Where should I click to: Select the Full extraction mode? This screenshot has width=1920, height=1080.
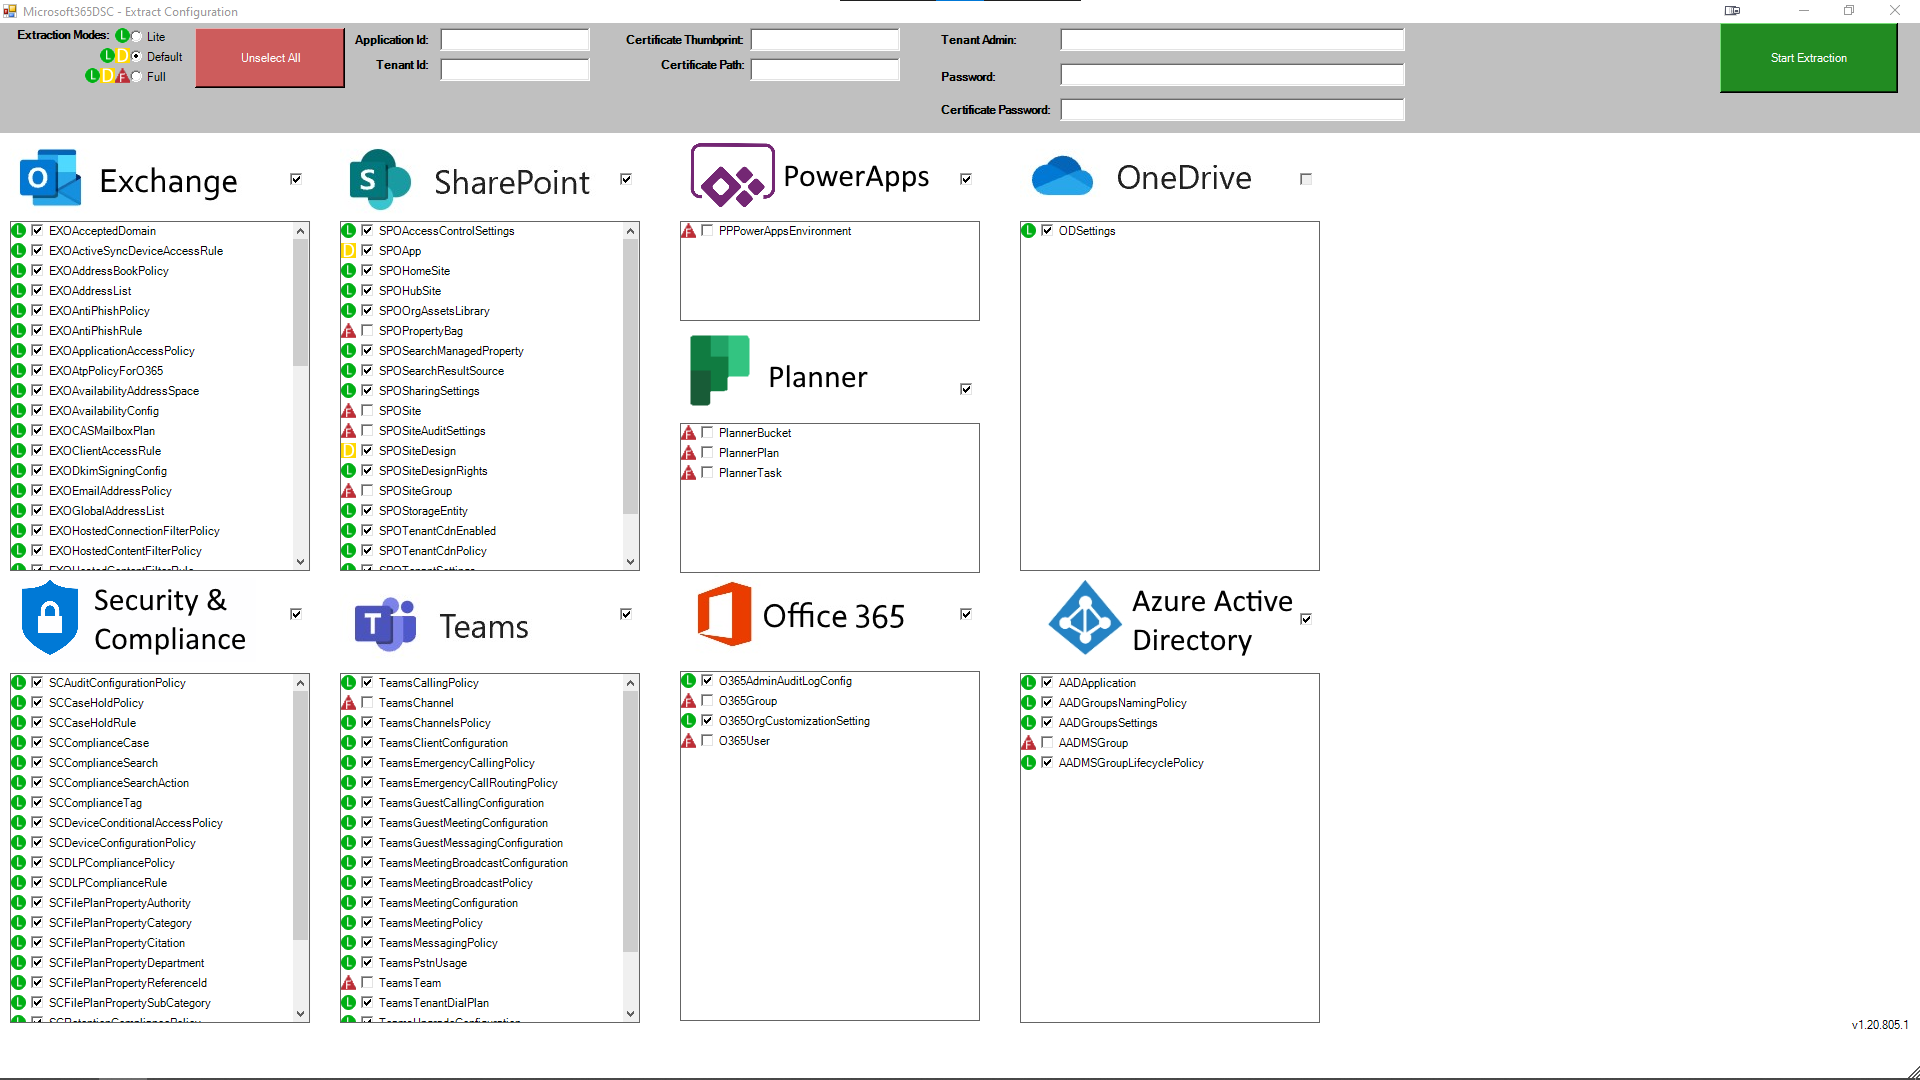137,77
